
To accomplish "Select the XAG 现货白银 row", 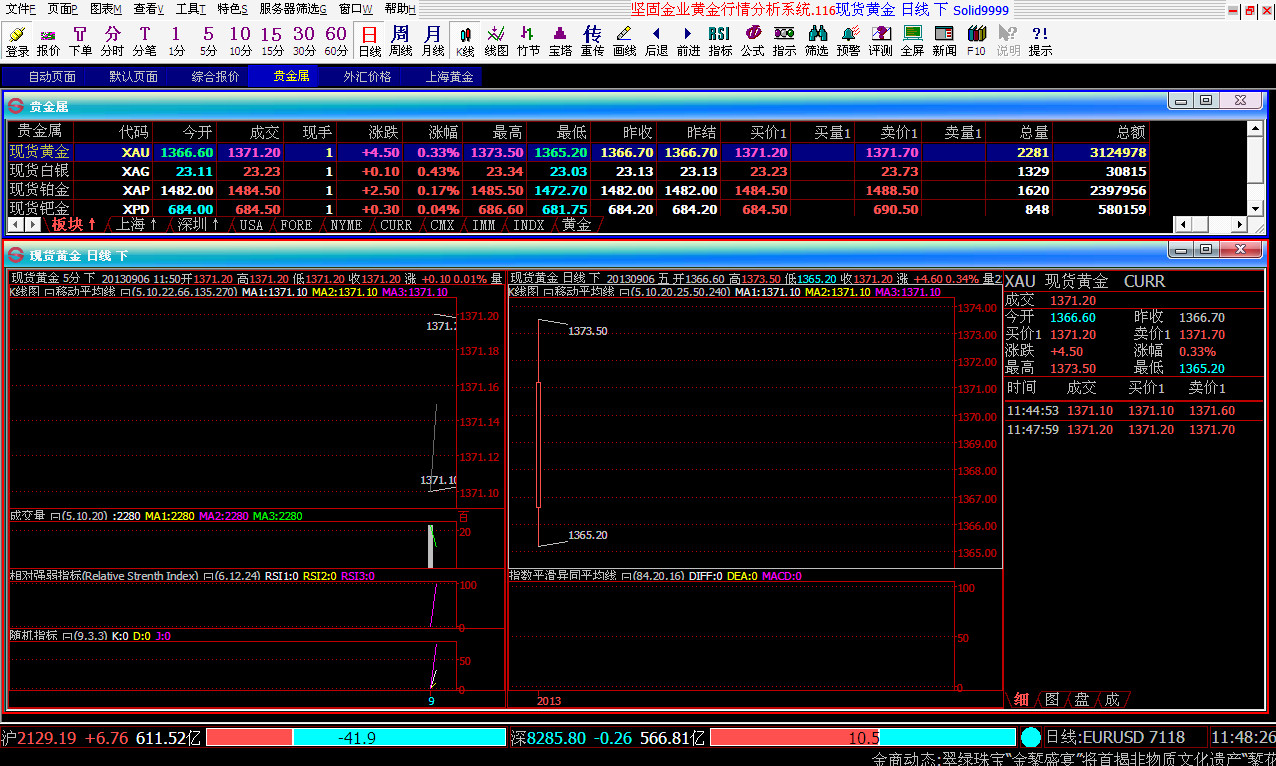I will [578, 172].
